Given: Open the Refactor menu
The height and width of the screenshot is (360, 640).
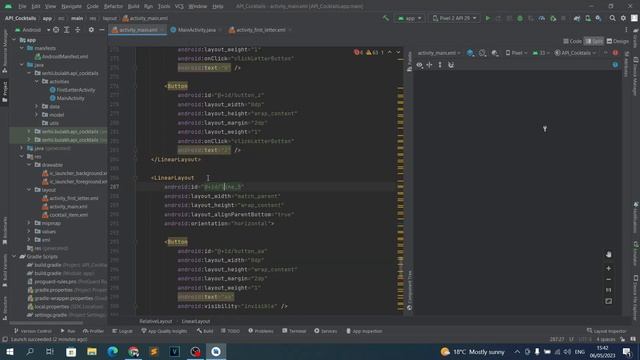Looking at the screenshot, I should (113, 7).
